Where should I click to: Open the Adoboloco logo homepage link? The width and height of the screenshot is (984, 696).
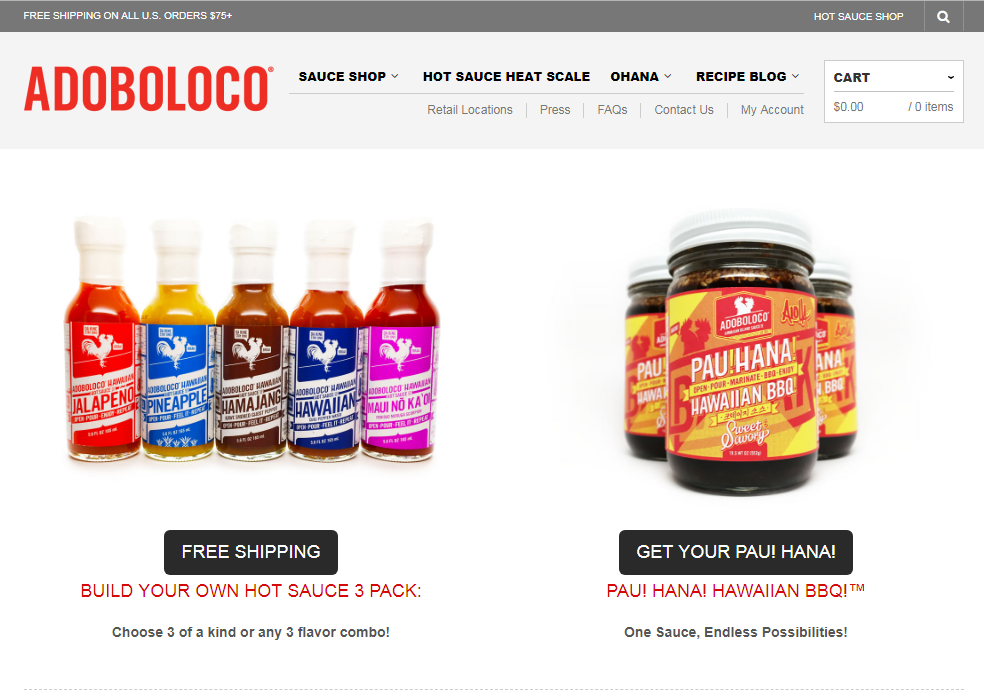(x=149, y=89)
